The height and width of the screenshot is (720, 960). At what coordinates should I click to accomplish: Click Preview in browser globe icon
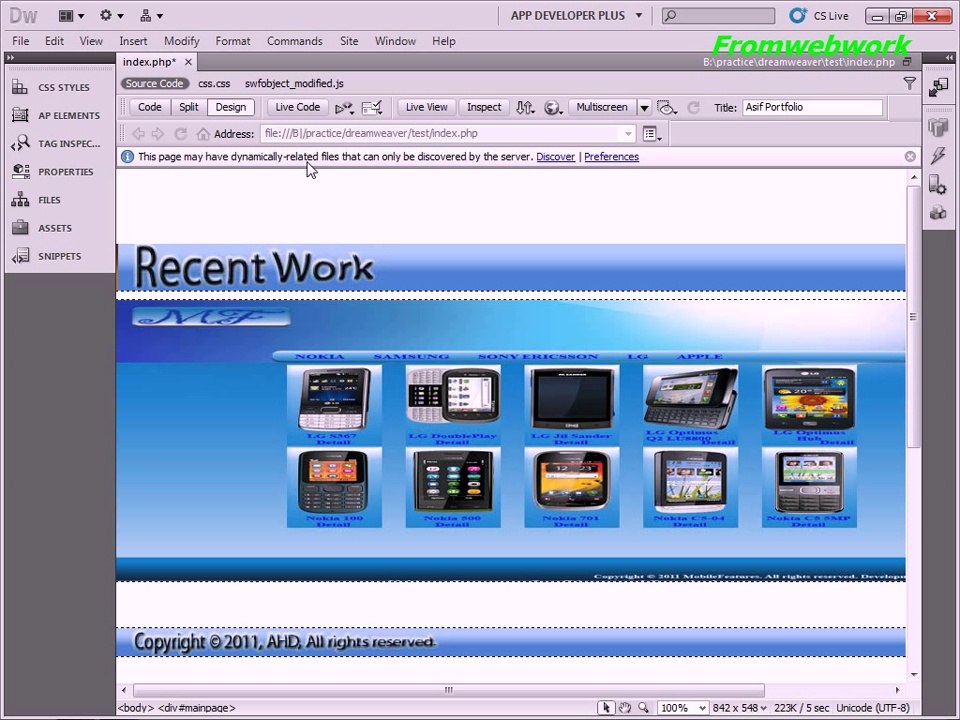(553, 108)
